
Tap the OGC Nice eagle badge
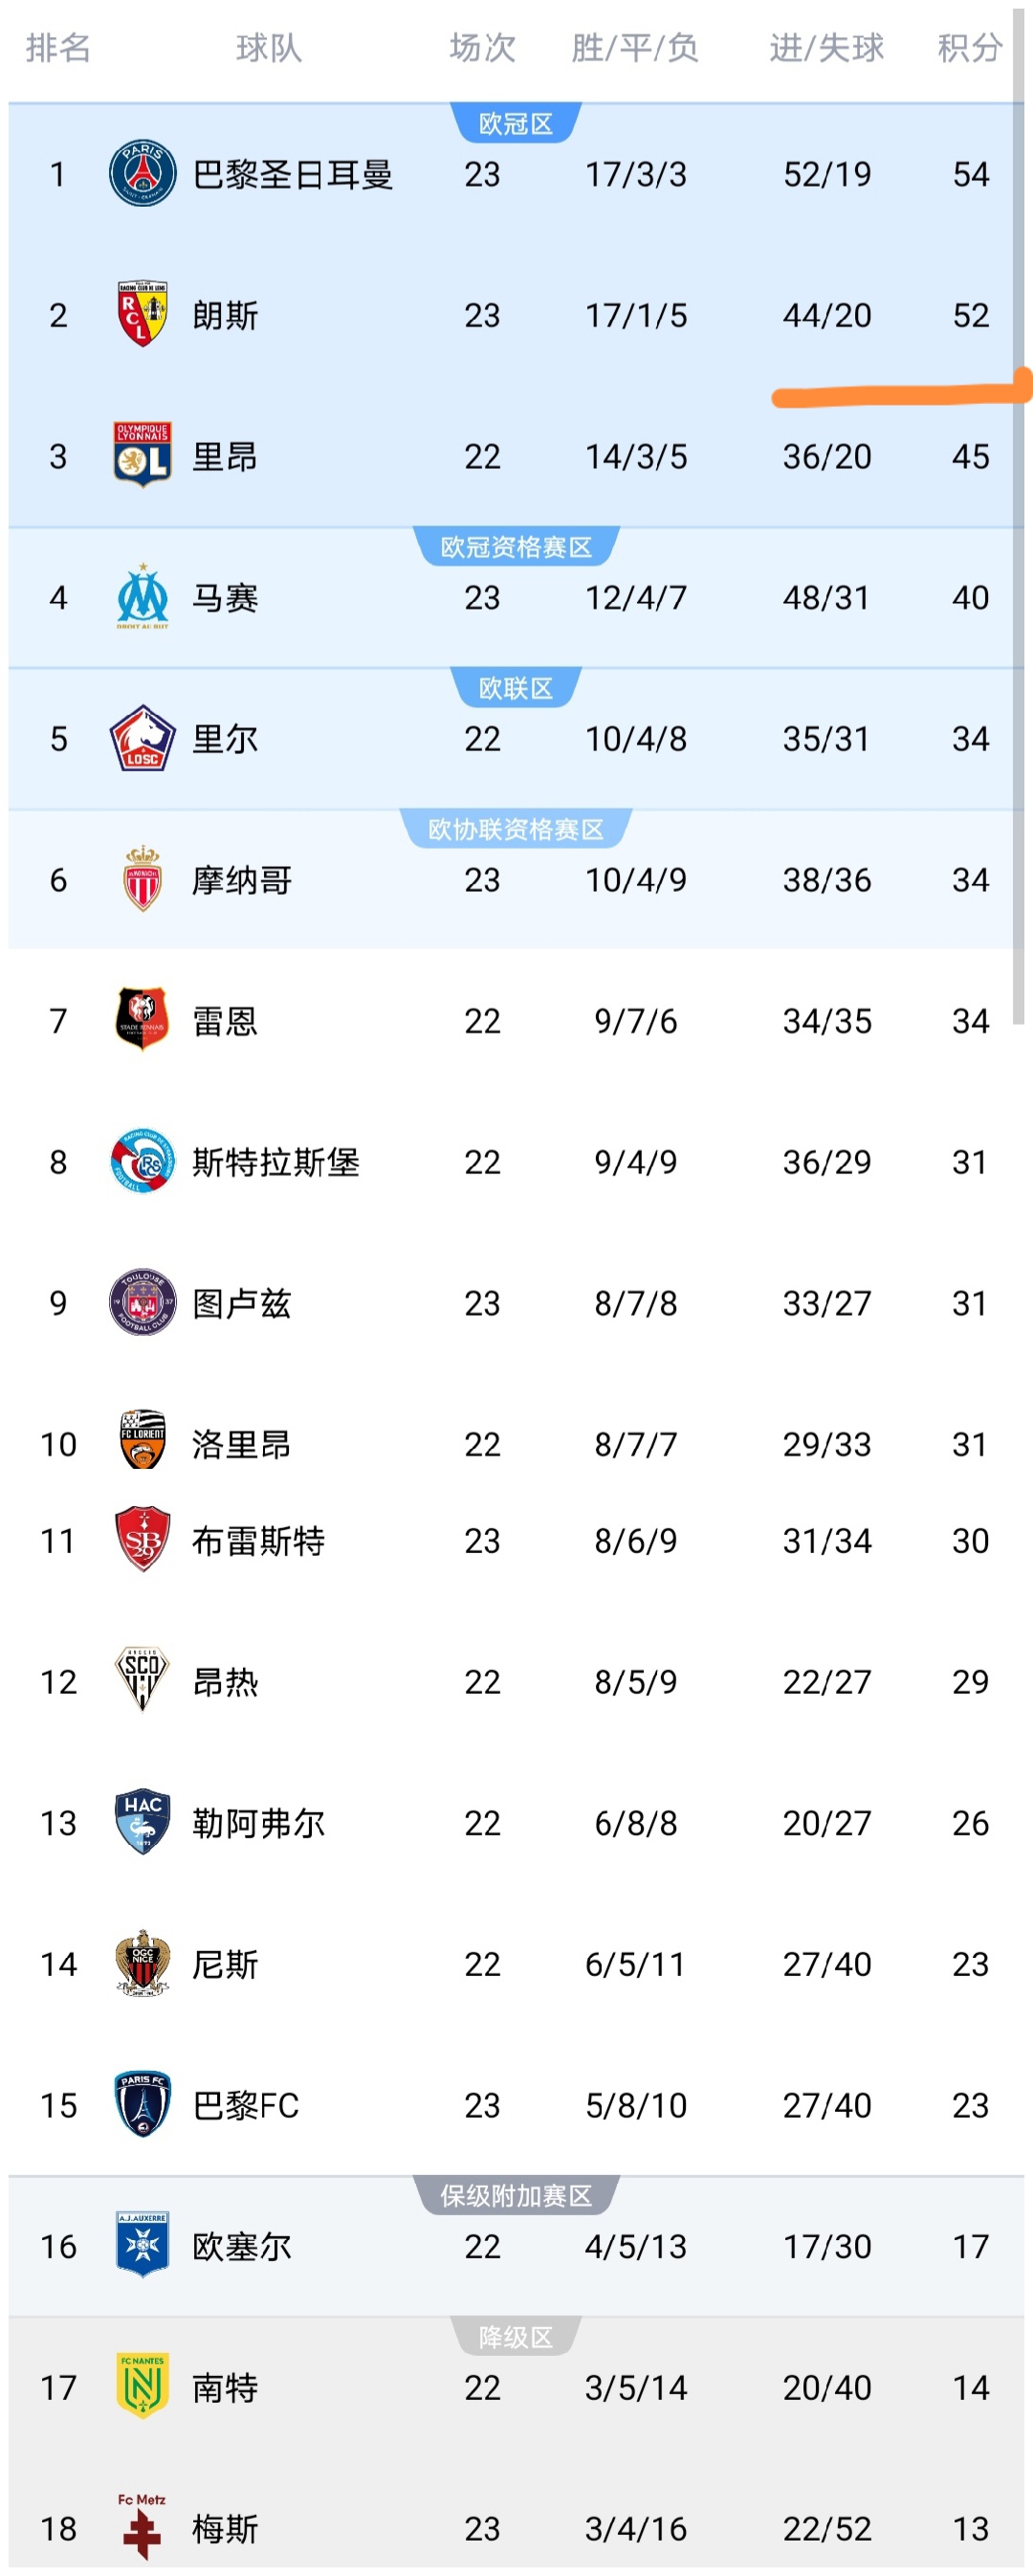tap(142, 1964)
